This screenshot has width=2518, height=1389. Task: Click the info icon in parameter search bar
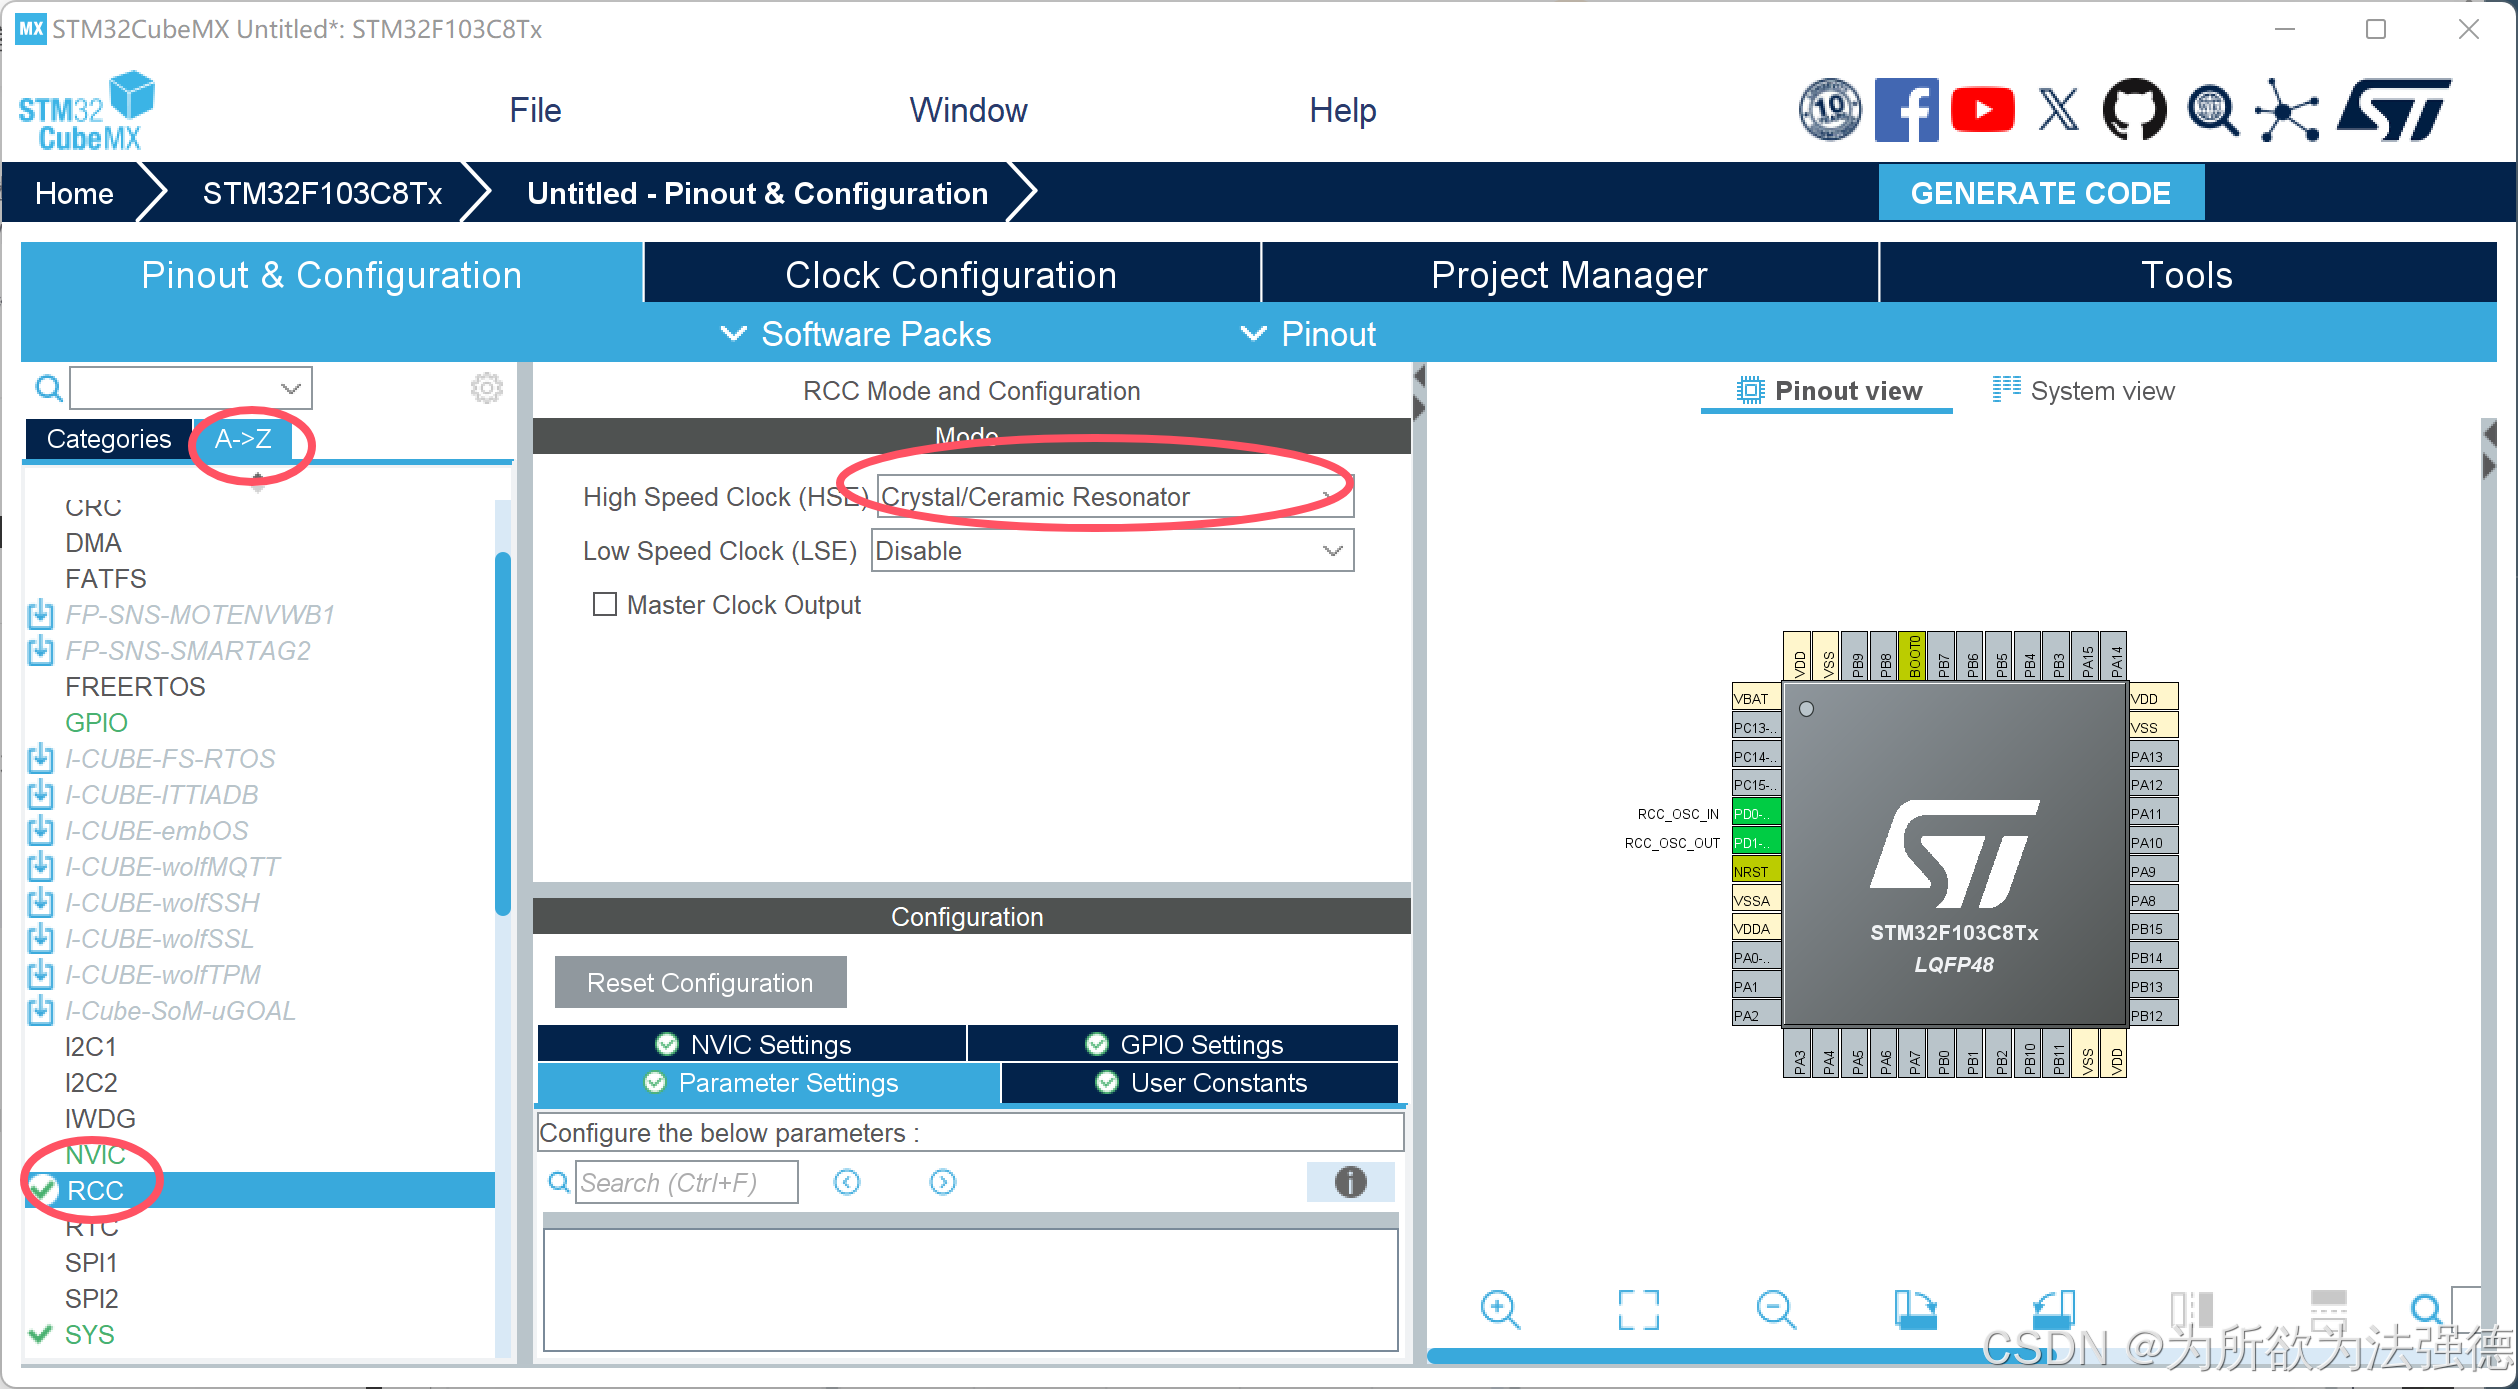tap(1350, 1182)
